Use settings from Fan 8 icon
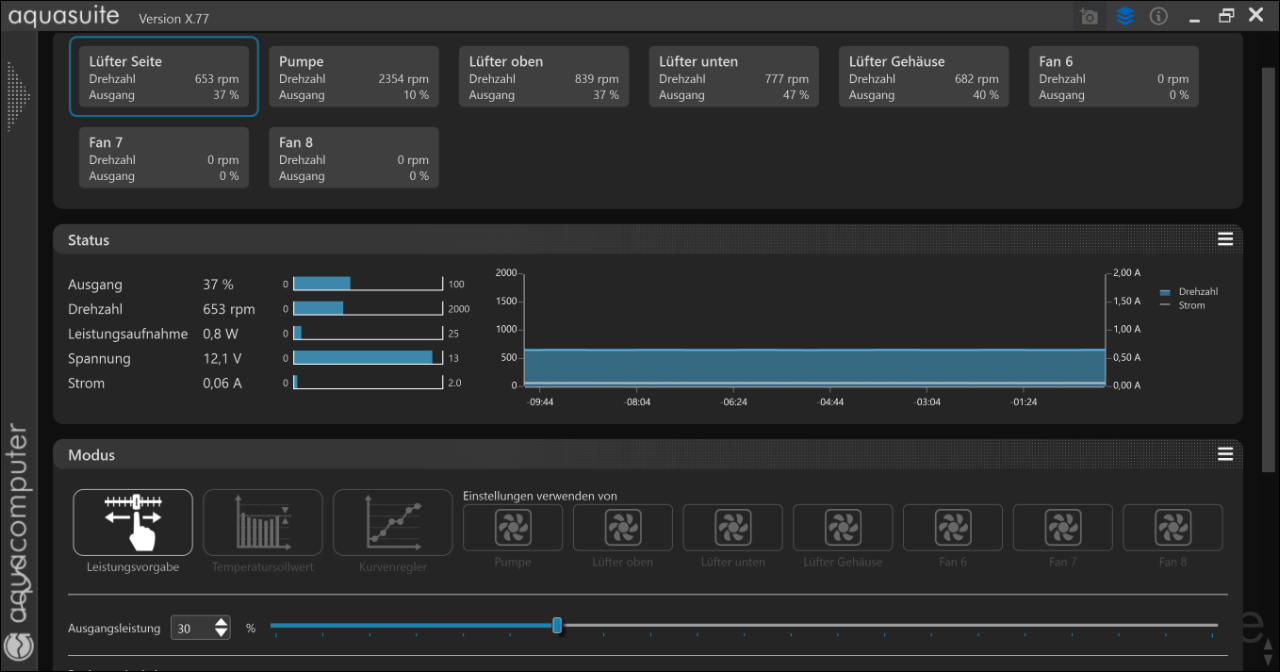1280x672 pixels. [x=1173, y=527]
